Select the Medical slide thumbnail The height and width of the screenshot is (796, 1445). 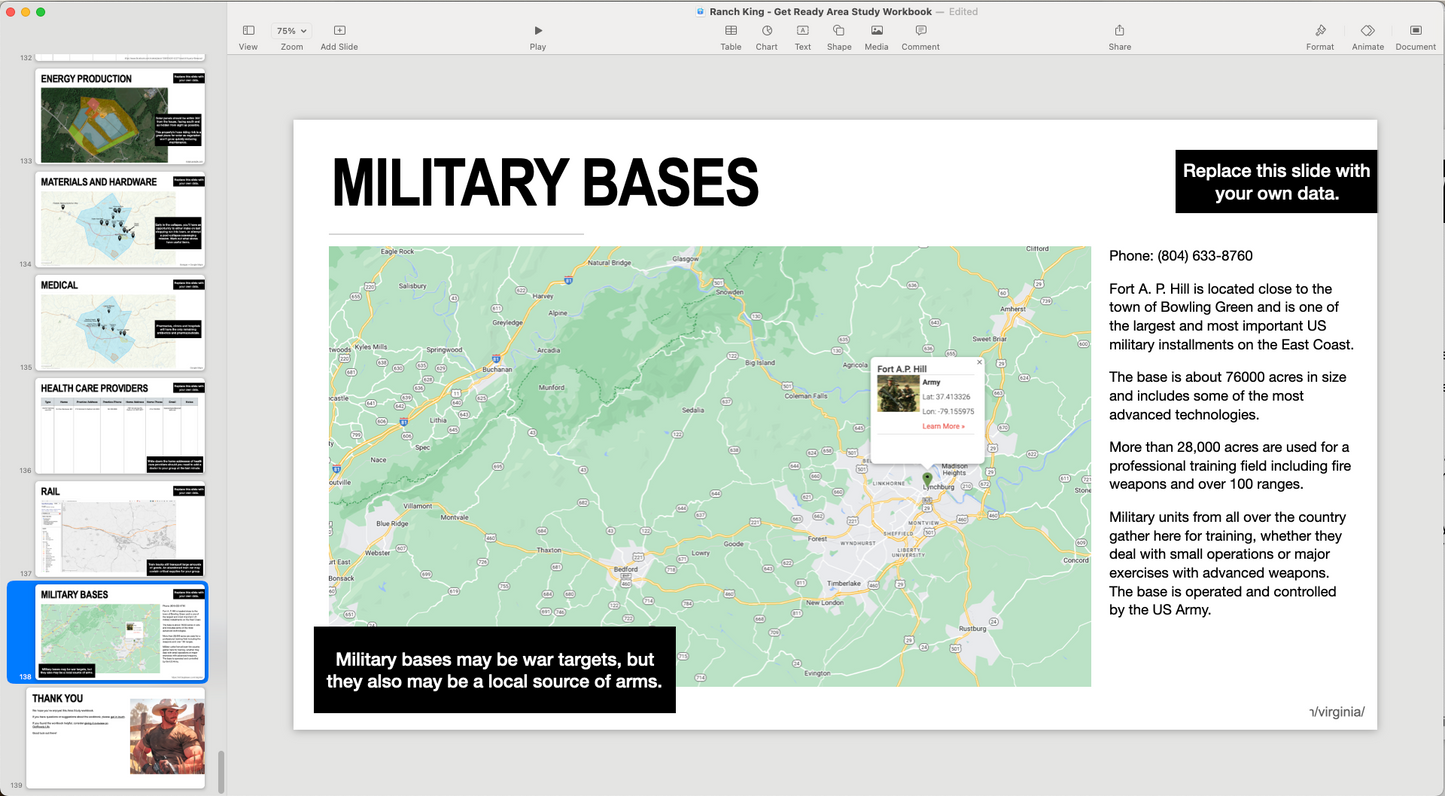120,323
